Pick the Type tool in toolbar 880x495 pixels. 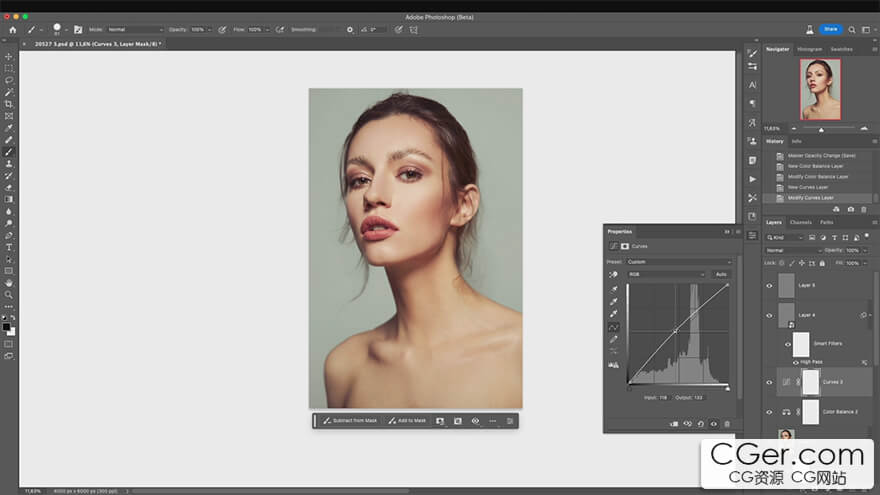coord(9,247)
